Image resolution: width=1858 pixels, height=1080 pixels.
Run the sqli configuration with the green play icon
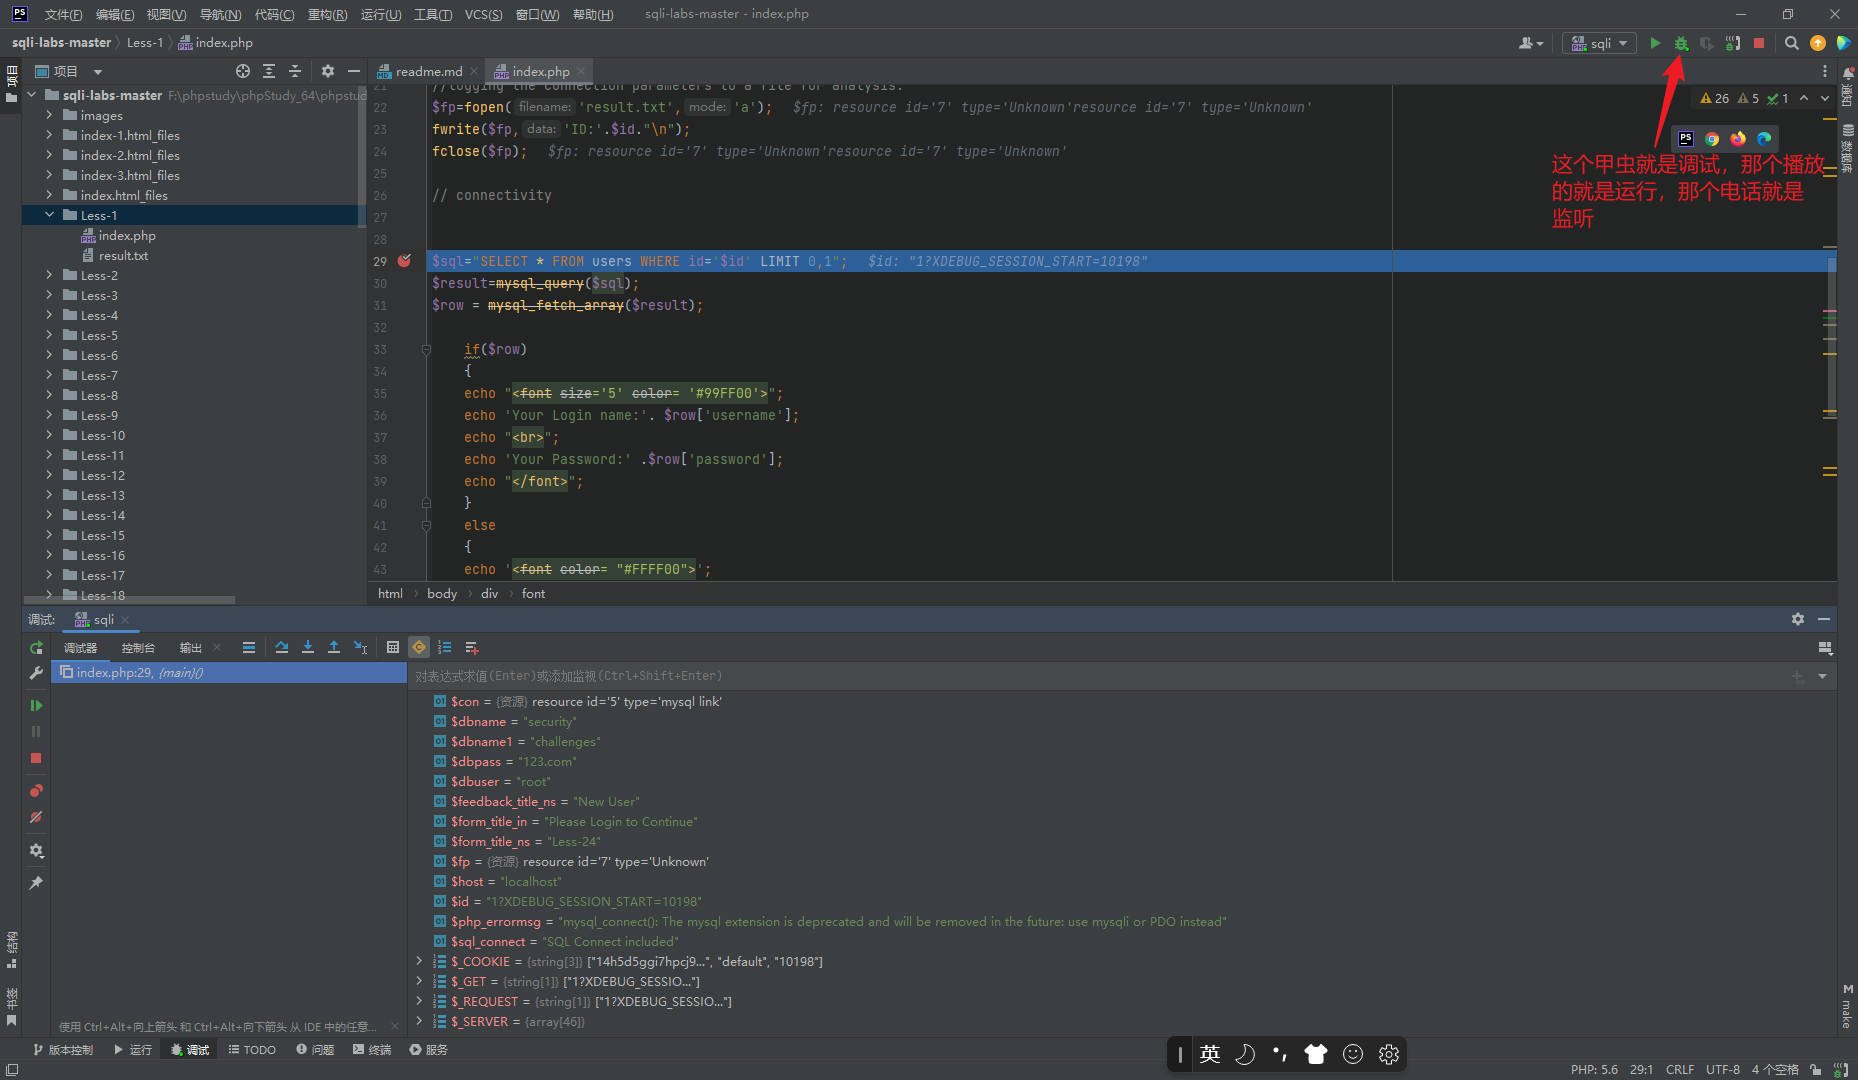pyautogui.click(x=1655, y=43)
